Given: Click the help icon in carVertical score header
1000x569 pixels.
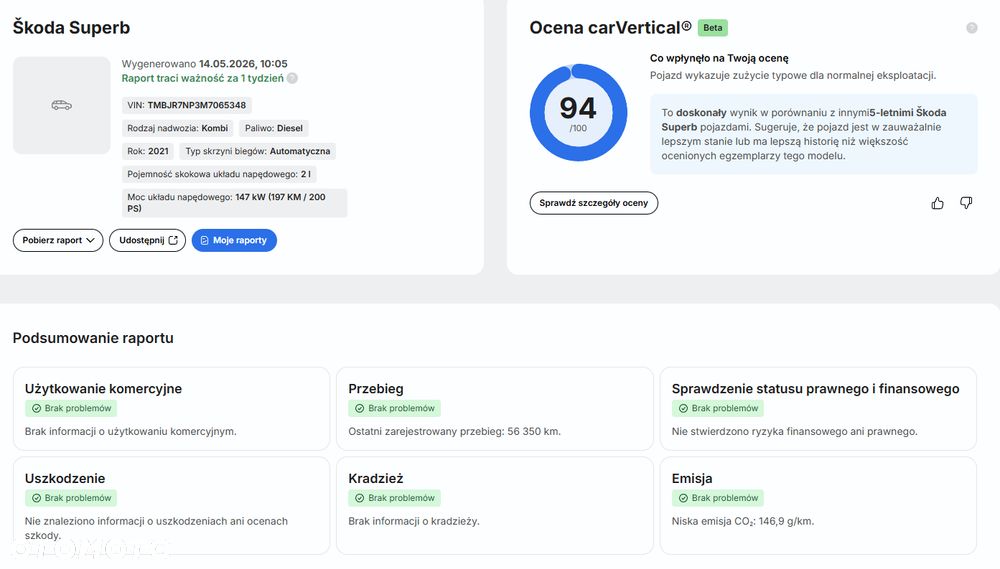Looking at the screenshot, I should click(x=971, y=28).
